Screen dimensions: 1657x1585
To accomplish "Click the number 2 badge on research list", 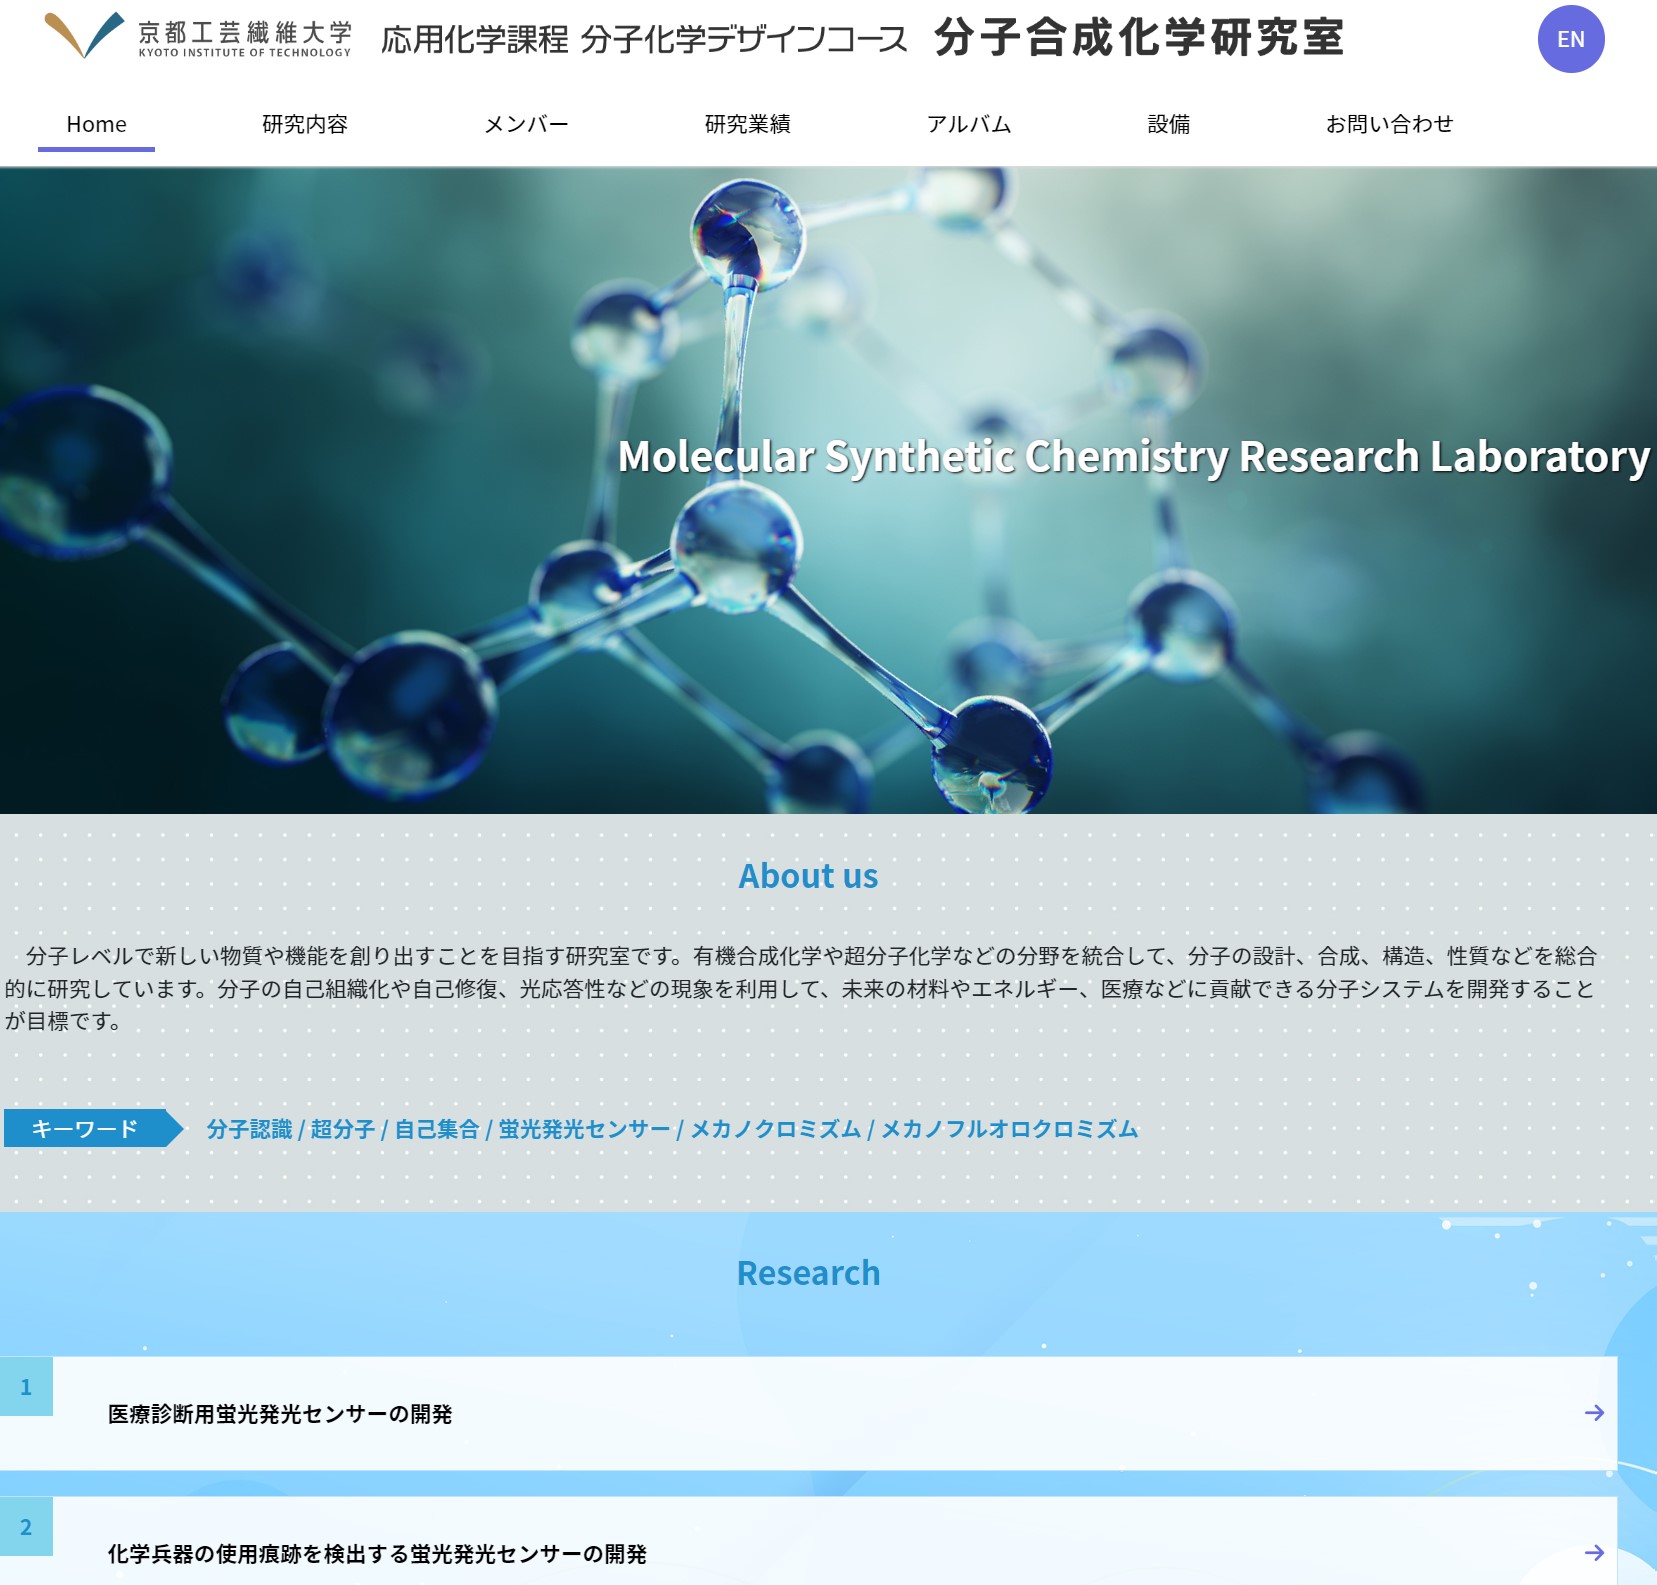I will tap(26, 1526).
